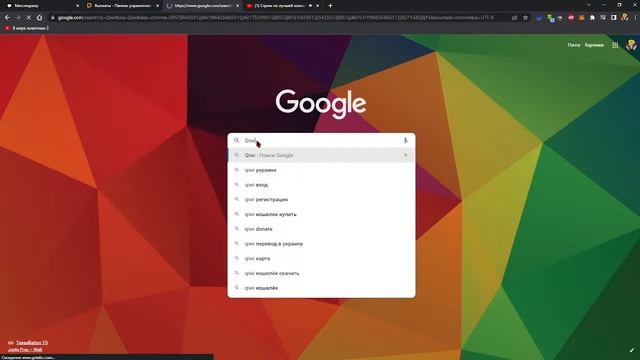Click the browser address bar URL
The image size is (640, 360).
(x=276, y=18)
